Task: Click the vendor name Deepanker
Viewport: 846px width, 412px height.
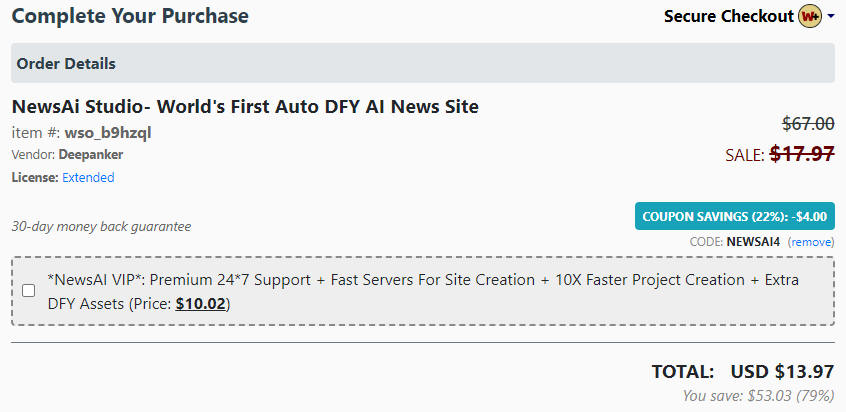Action: tap(91, 155)
